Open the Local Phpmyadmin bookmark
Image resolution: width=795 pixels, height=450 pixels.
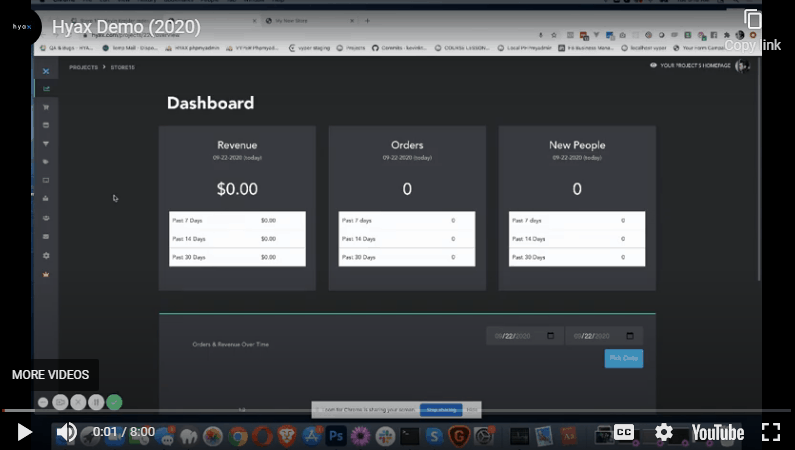(524, 48)
